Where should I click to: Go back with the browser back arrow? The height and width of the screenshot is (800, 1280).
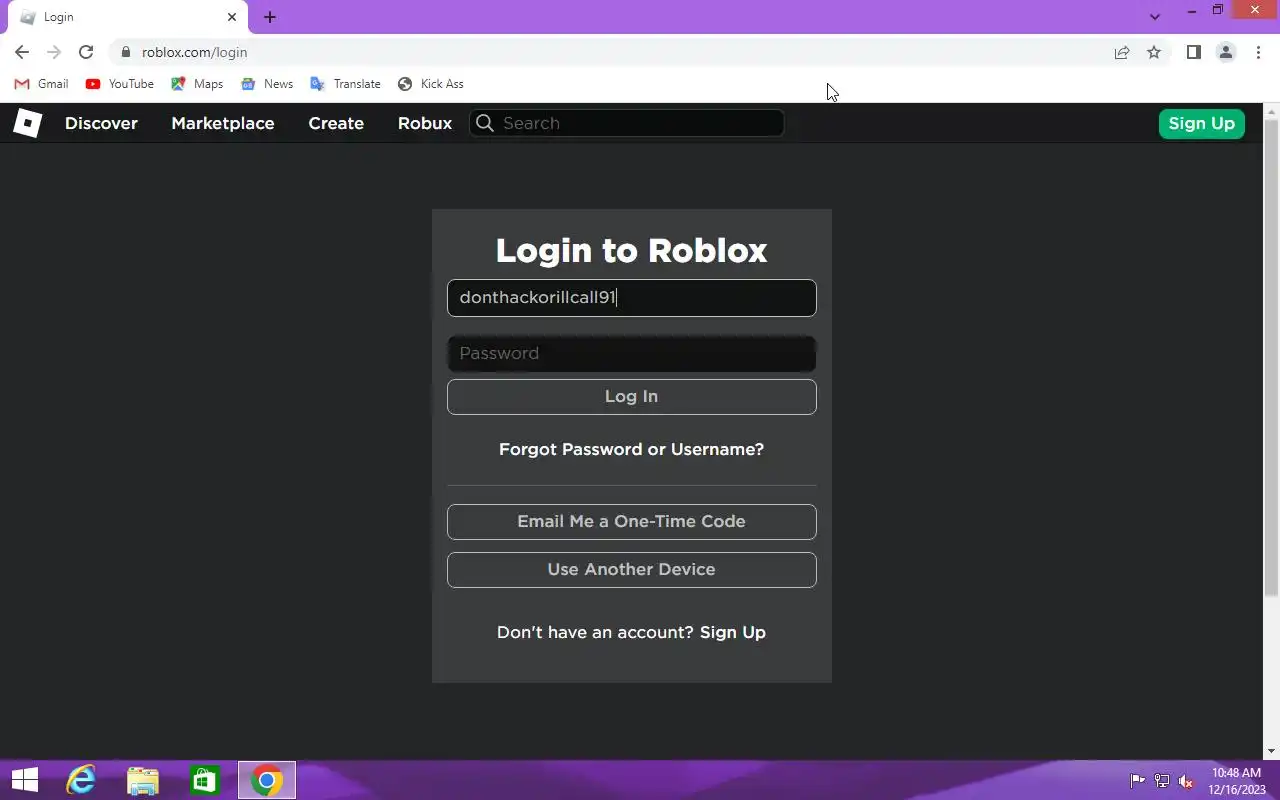[x=22, y=52]
